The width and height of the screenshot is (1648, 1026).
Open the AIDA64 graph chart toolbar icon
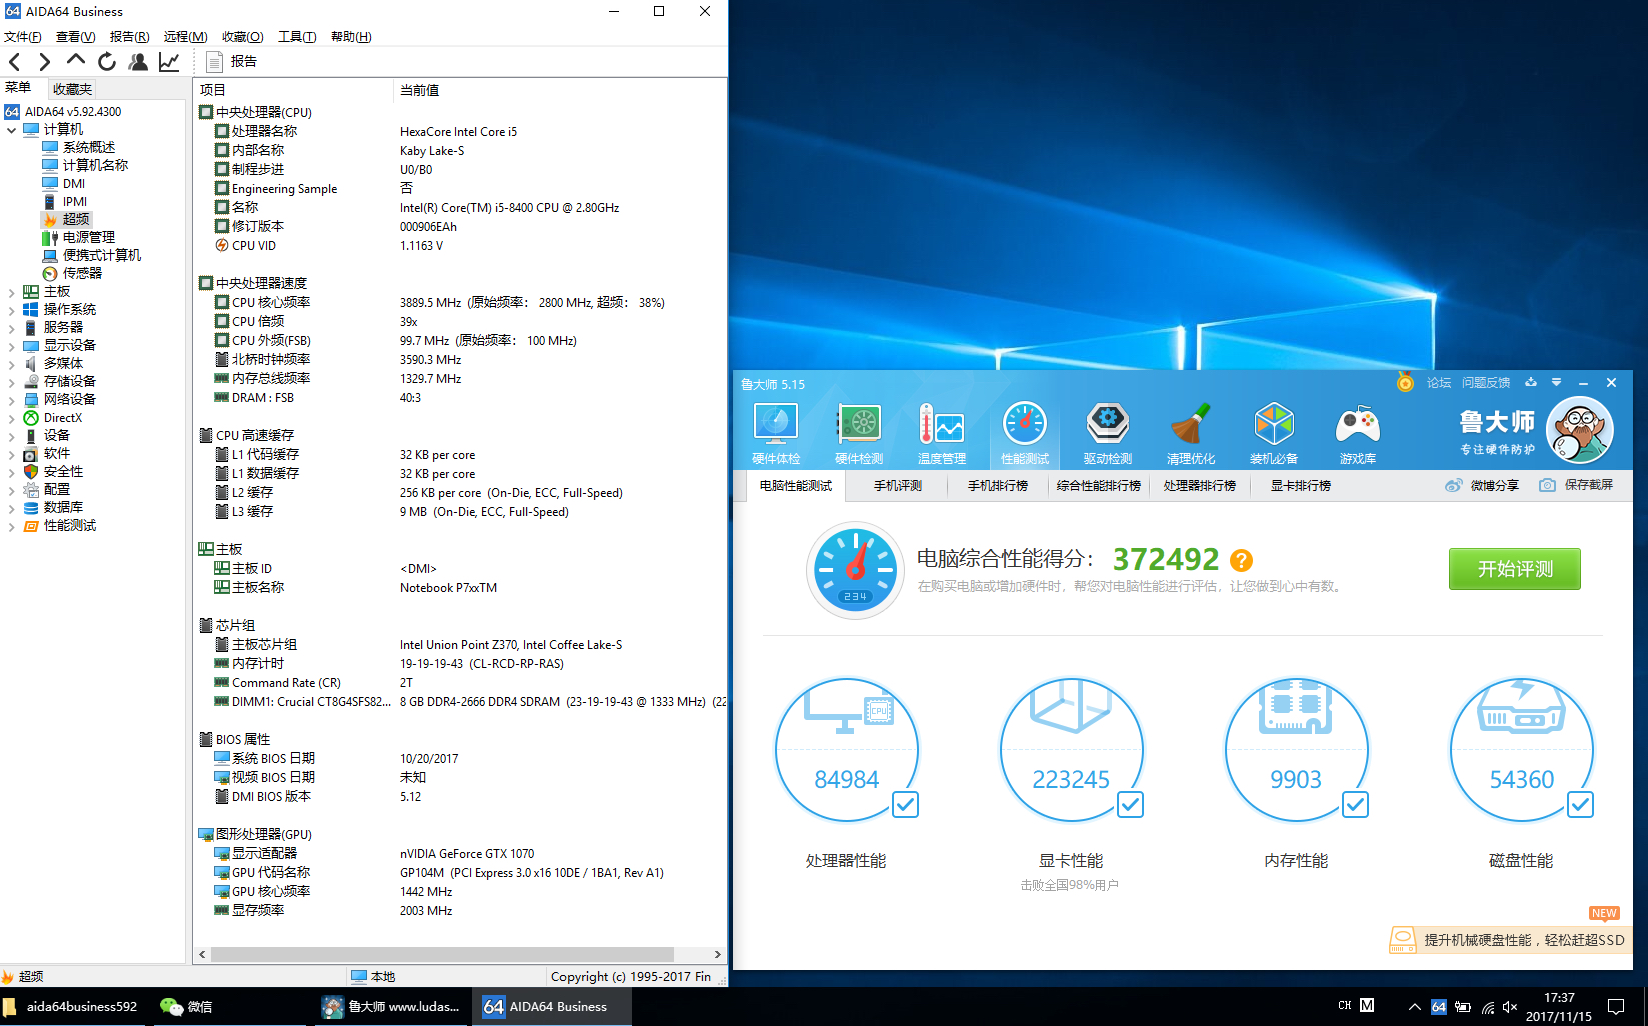[x=169, y=62]
